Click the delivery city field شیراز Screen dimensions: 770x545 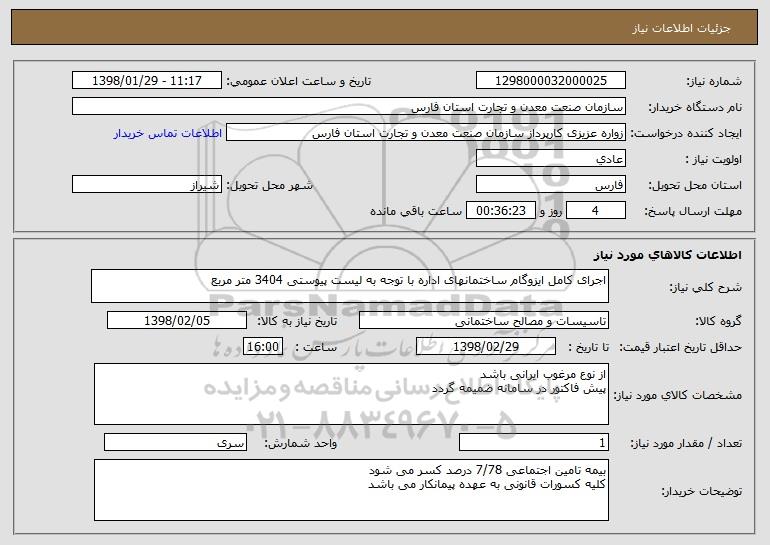tap(147, 184)
